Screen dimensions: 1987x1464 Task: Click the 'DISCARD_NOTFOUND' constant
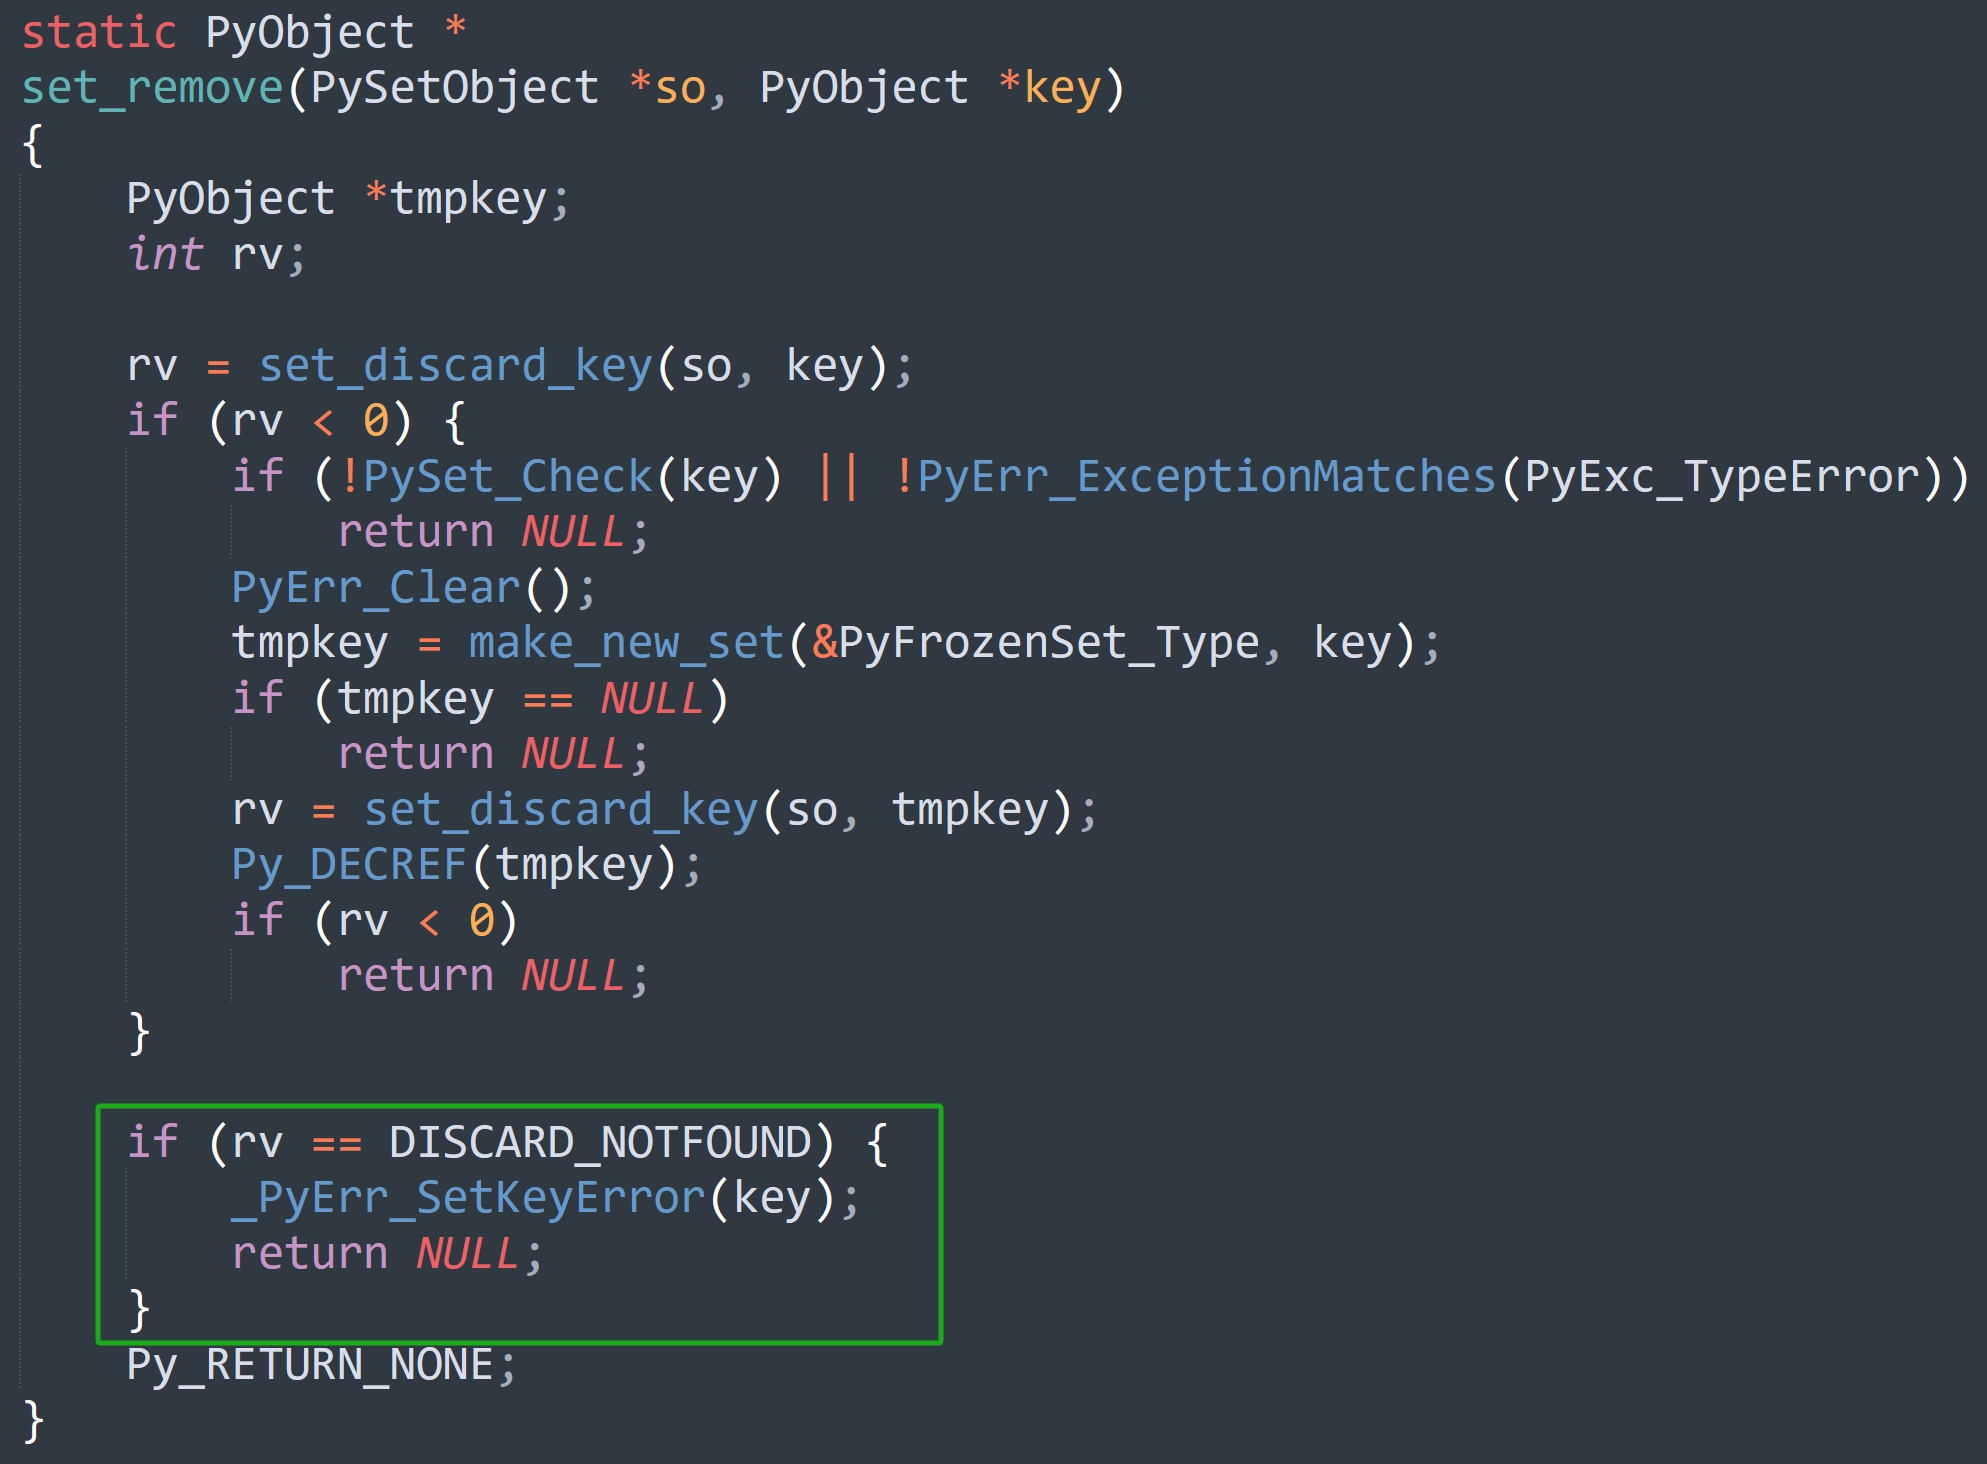point(601,1143)
